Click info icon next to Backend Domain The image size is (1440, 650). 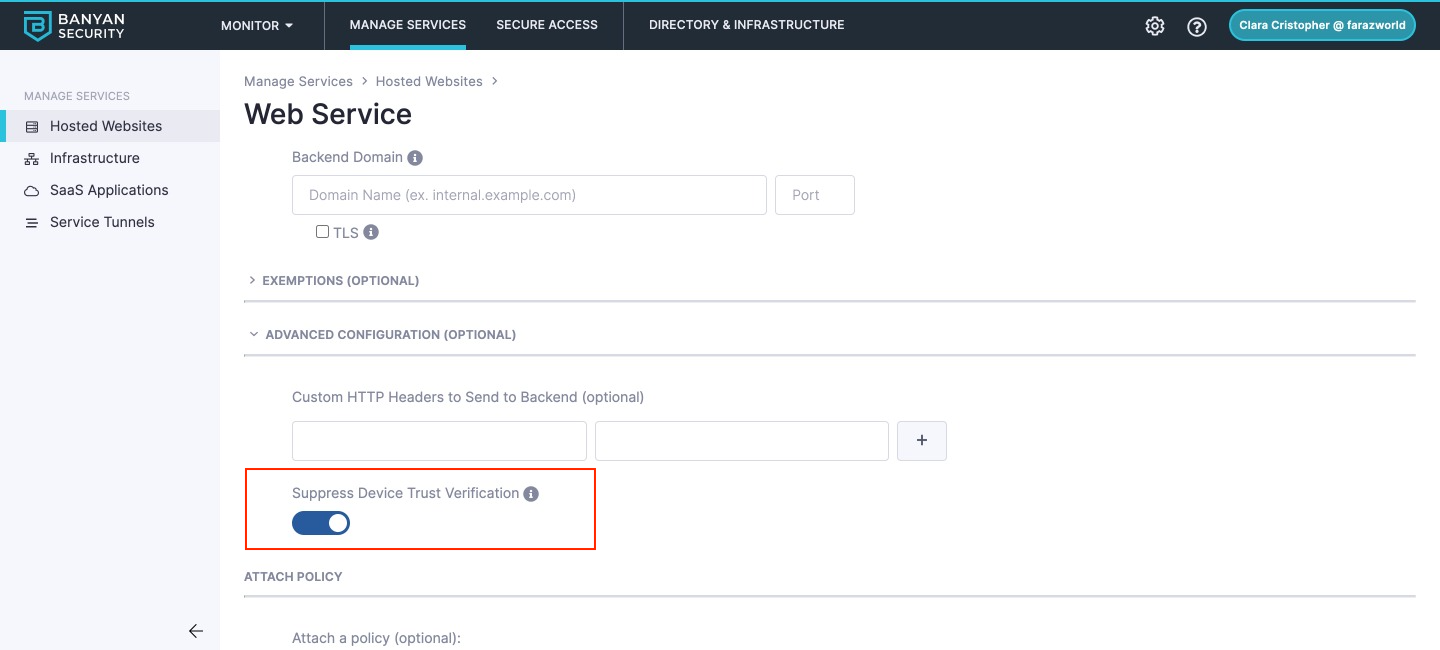pyautogui.click(x=415, y=158)
